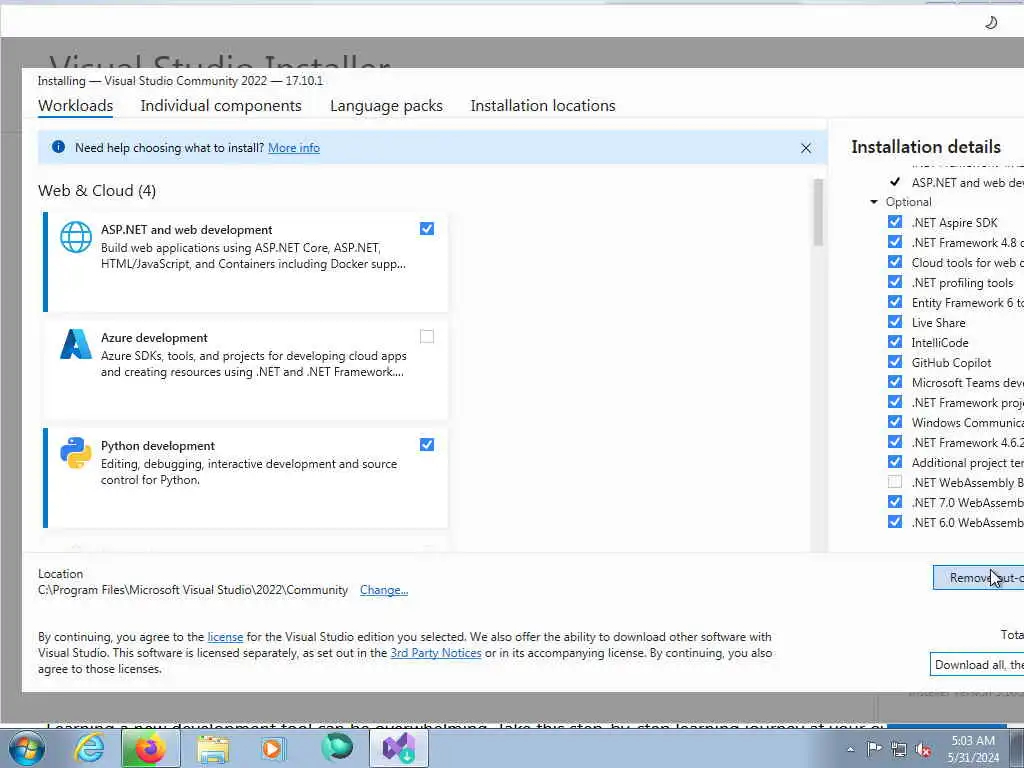Click the info icon in the help banner

click(x=58, y=147)
